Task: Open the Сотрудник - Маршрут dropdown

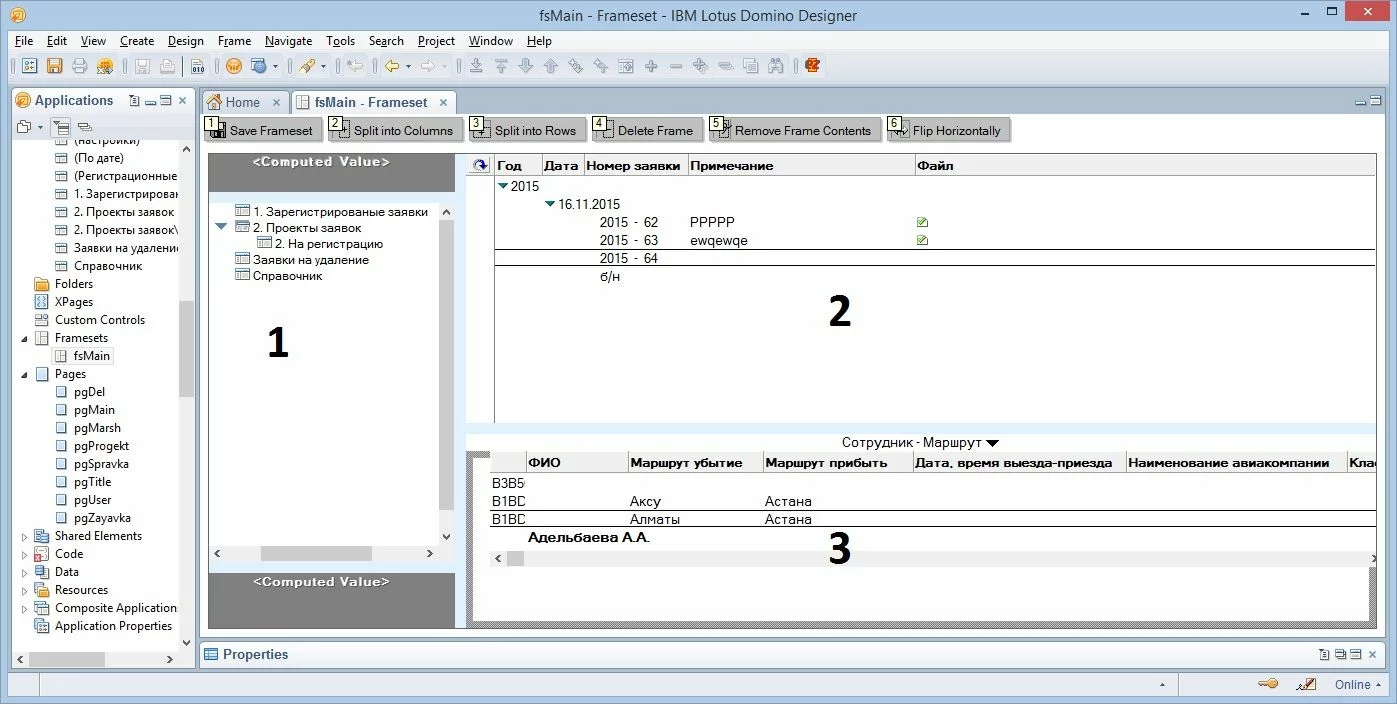Action: (x=992, y=442)
